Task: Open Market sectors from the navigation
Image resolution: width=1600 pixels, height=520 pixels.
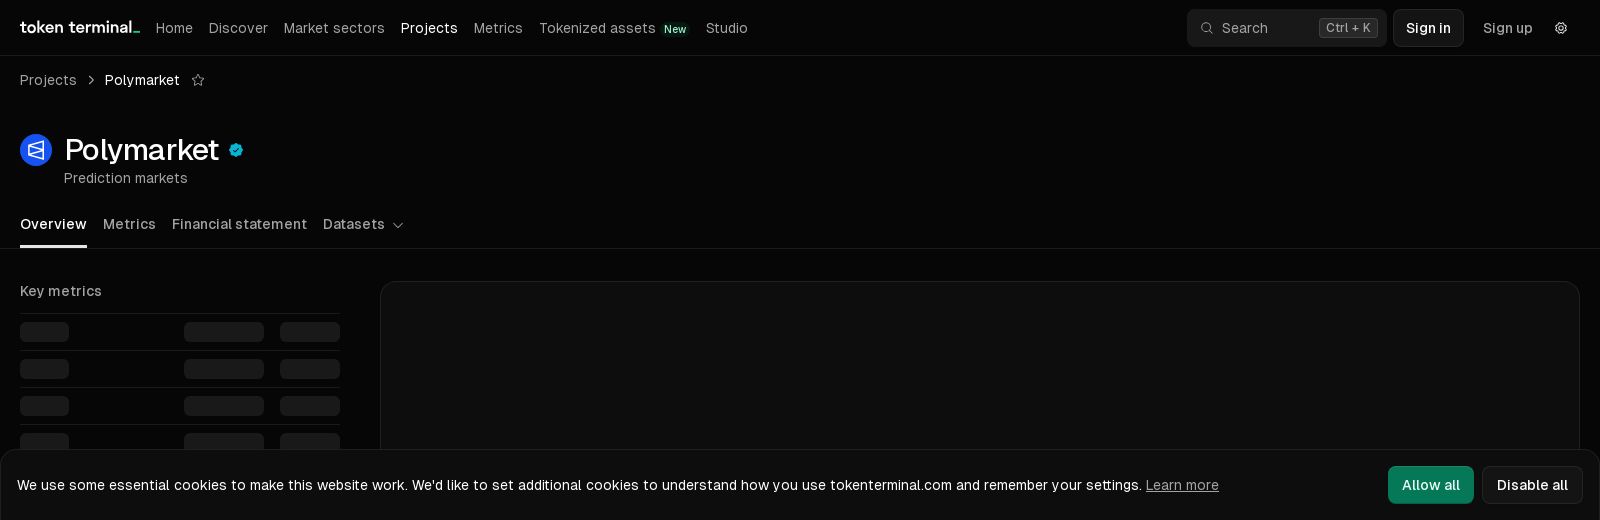Action: click(x=334, y=28)
